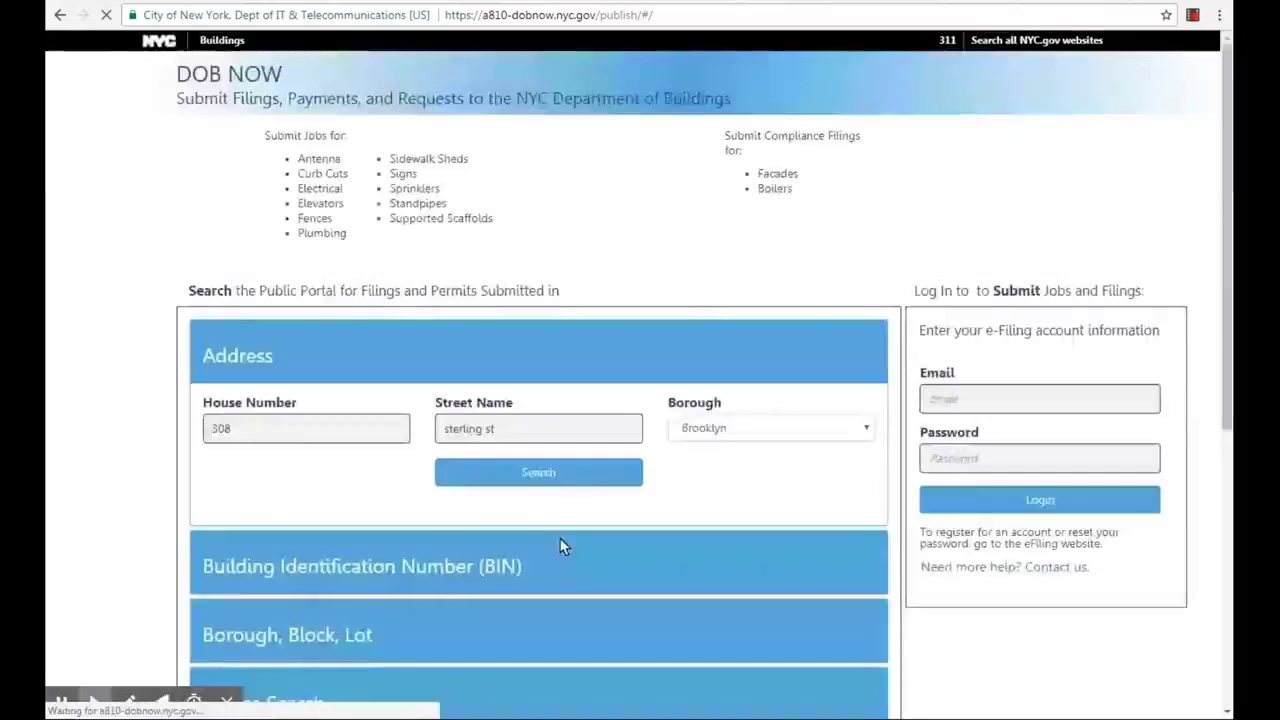View the secure site padlock info
The height and width of the screenshot is (720, 1280).
tap(132, 15)
